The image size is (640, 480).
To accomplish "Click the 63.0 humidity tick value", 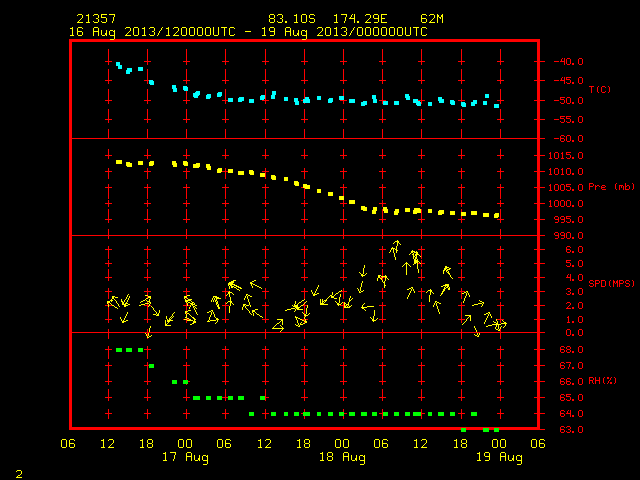I will (571, 430).
